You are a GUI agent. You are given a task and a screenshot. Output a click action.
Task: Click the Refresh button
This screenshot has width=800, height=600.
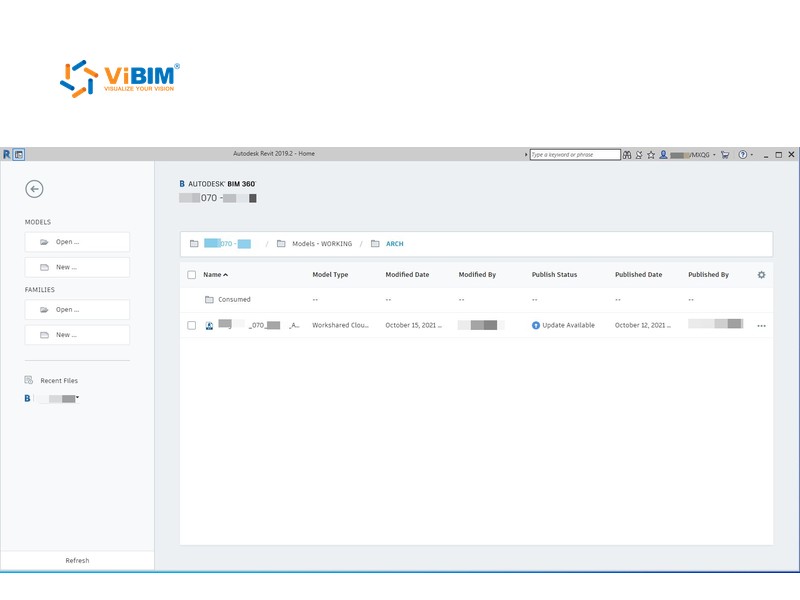pyautogui.click(x=77, y=560)
